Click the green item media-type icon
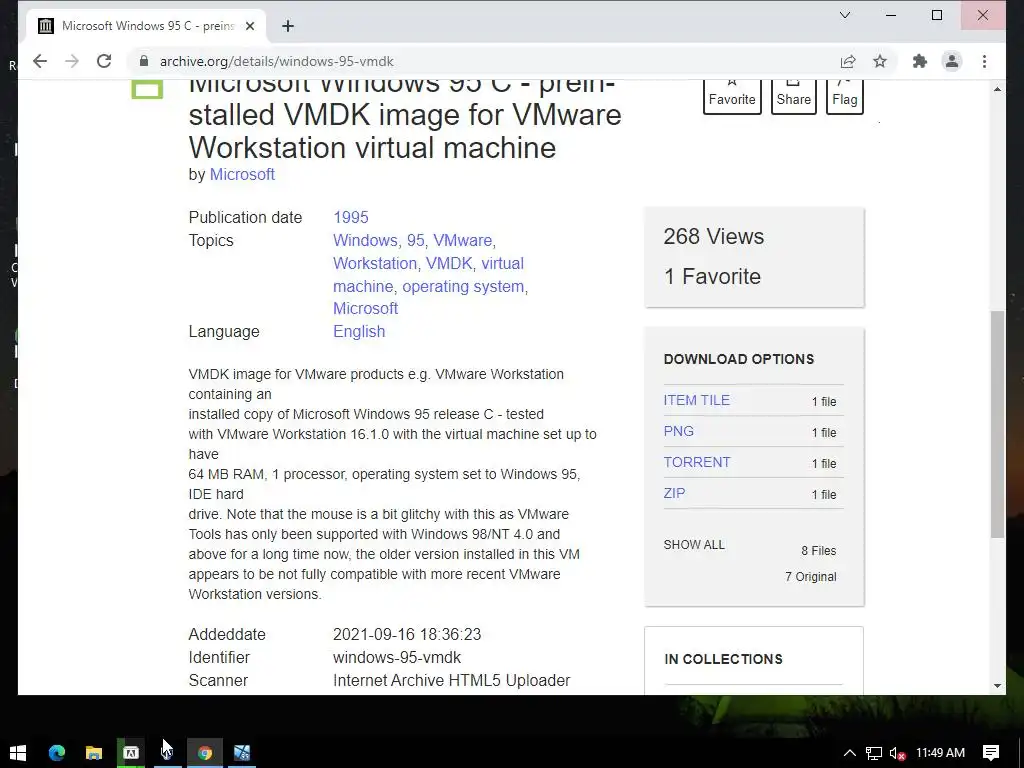 [147, 89]
